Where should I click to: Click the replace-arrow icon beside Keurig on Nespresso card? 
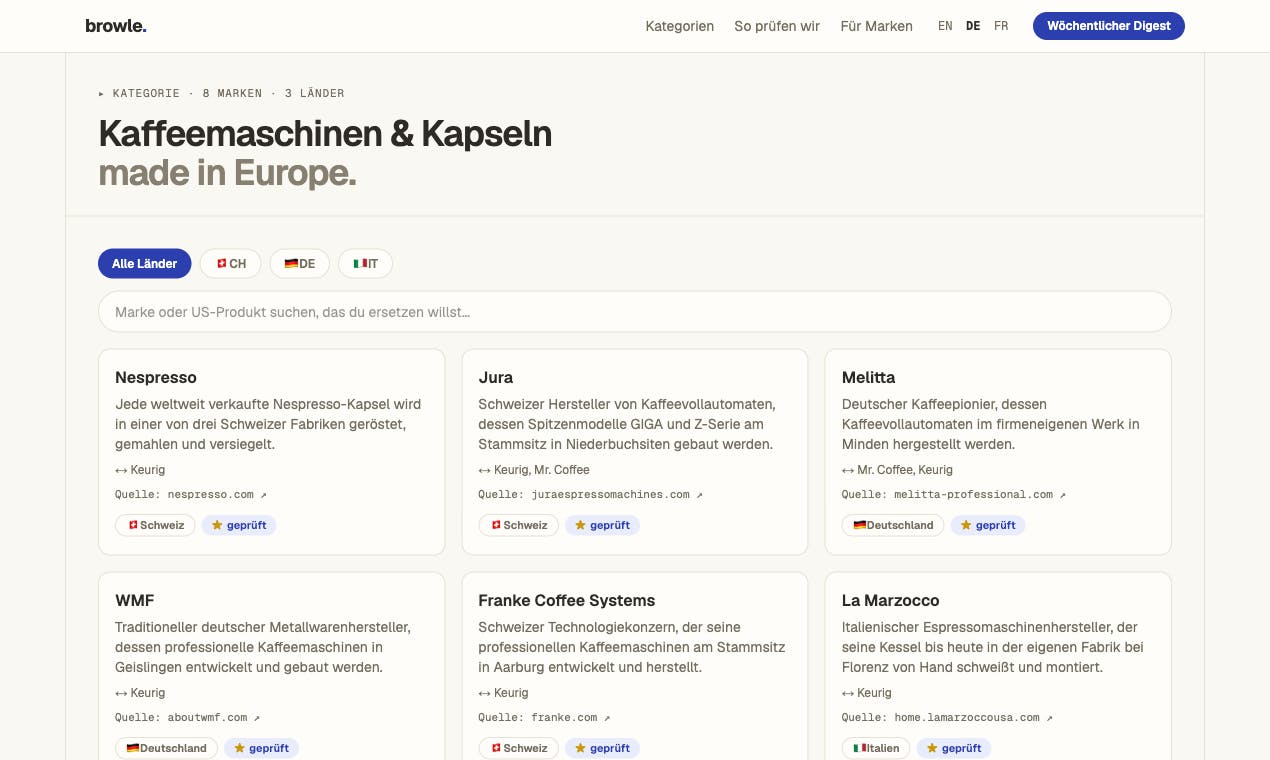[121, 470]
